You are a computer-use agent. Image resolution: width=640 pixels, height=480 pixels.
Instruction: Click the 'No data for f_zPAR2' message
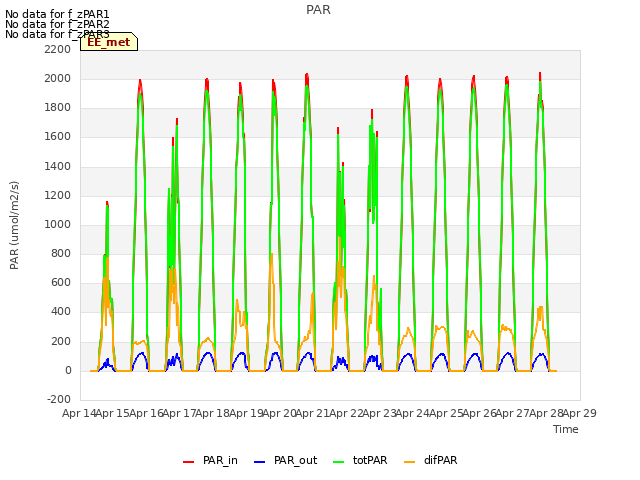57,24
